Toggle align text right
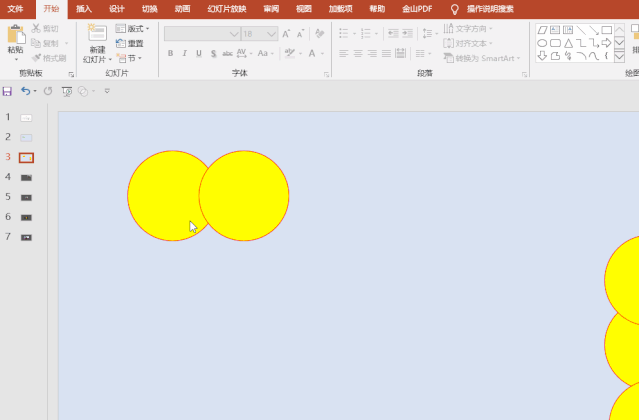The width and height of the screenshot is (639, 420). pos(372,53)
